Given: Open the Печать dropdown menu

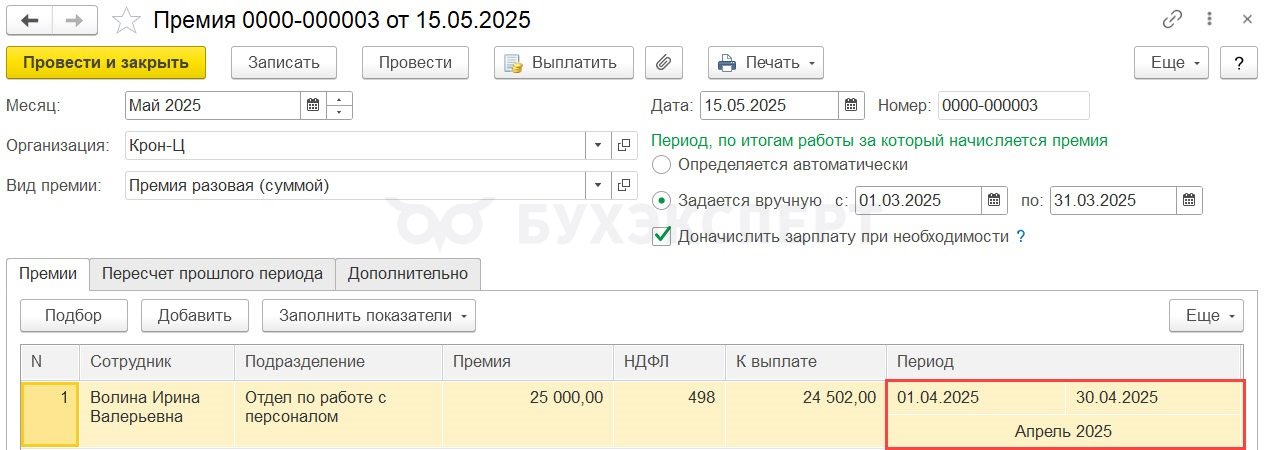Looking at the screenshot, I should 766,62.
